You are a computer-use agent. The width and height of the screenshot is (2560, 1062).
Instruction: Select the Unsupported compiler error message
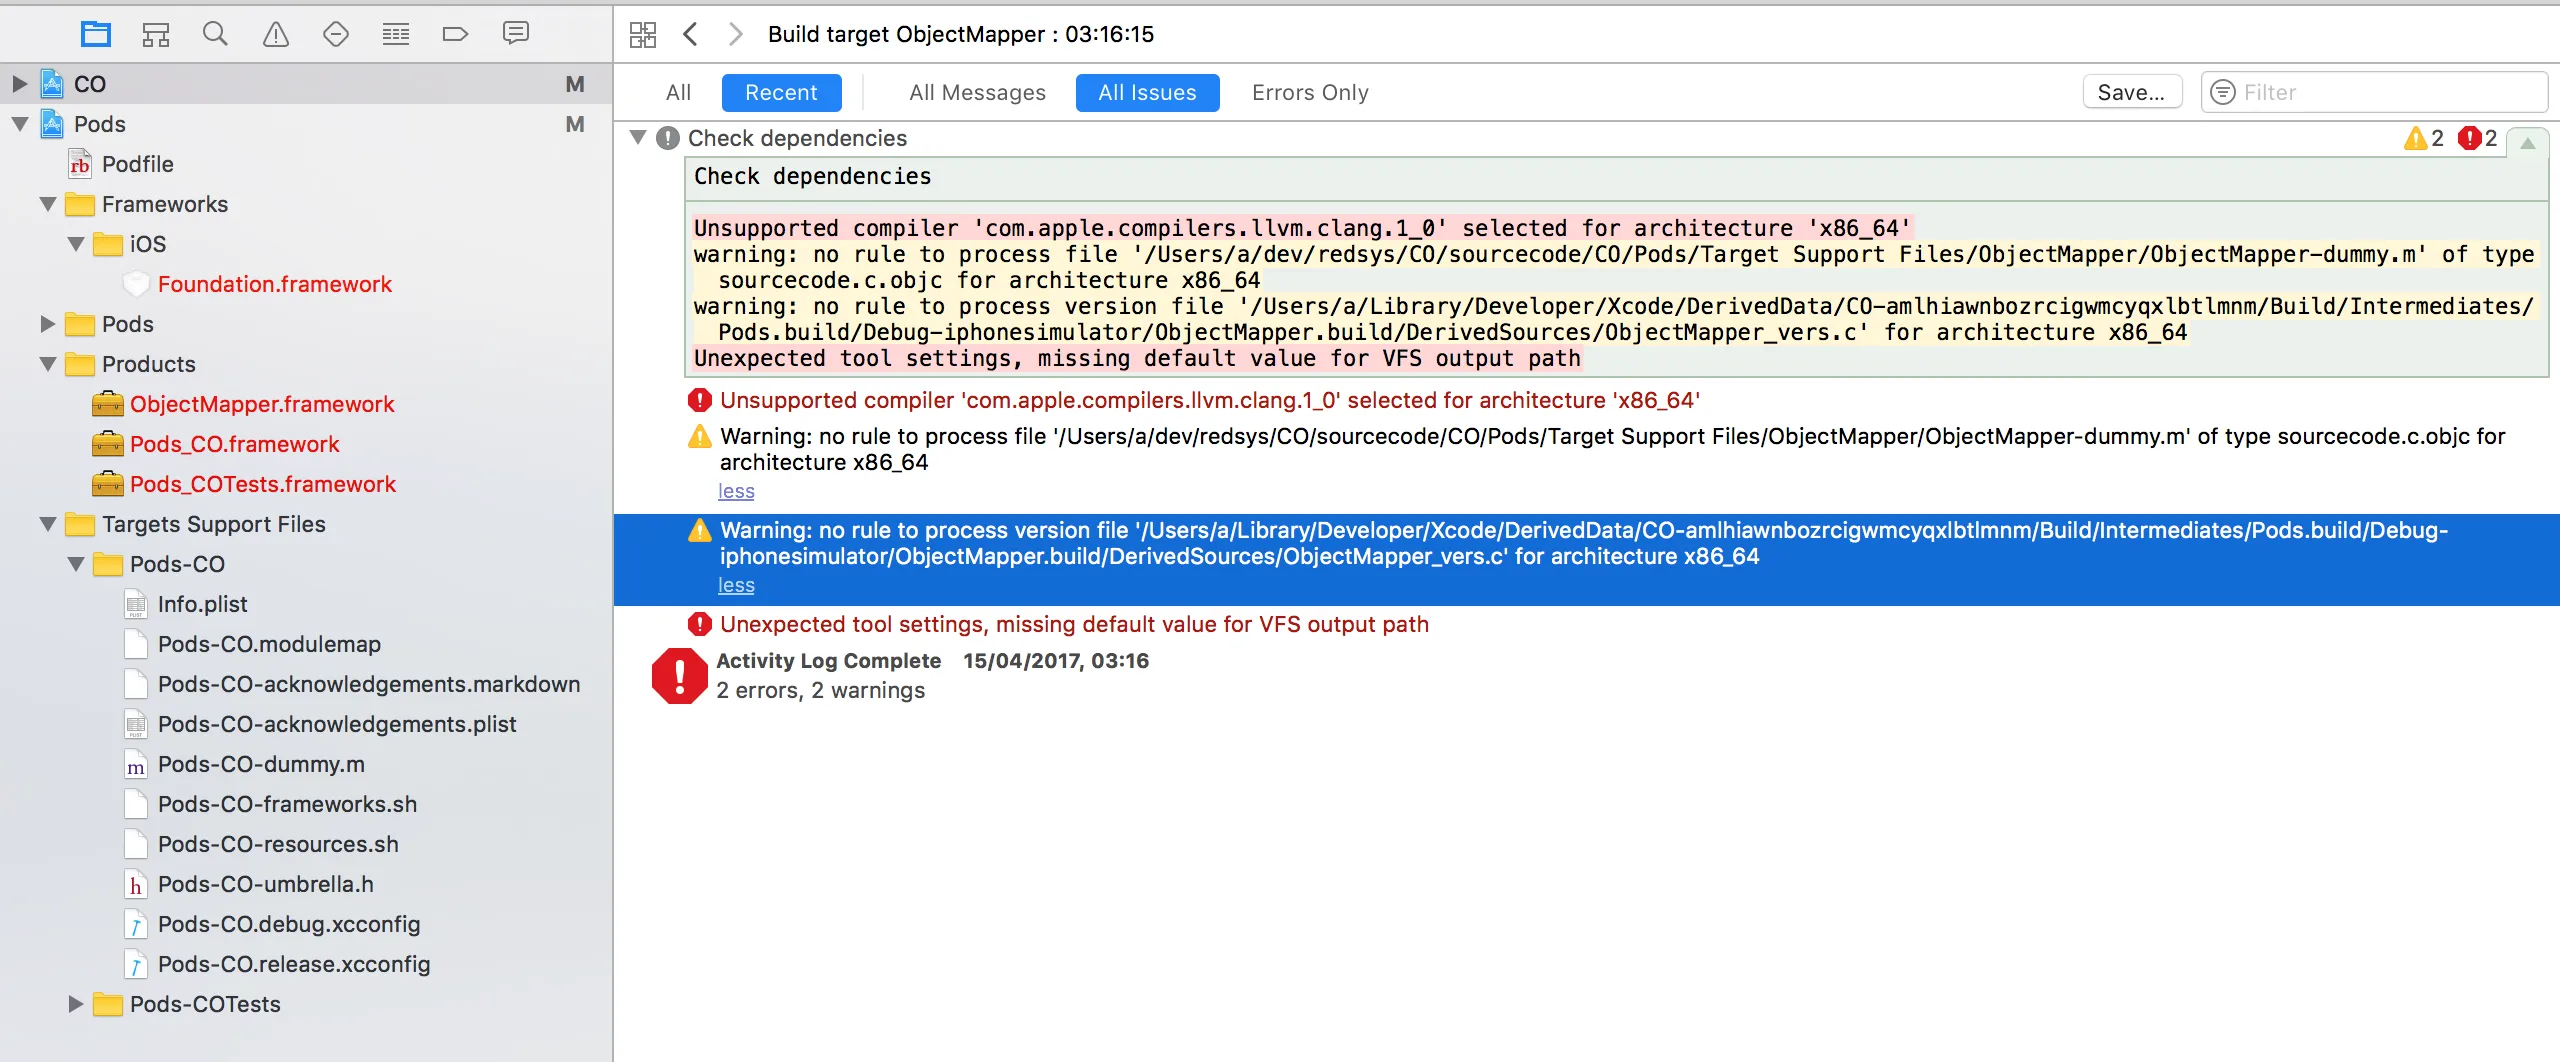1210,401
